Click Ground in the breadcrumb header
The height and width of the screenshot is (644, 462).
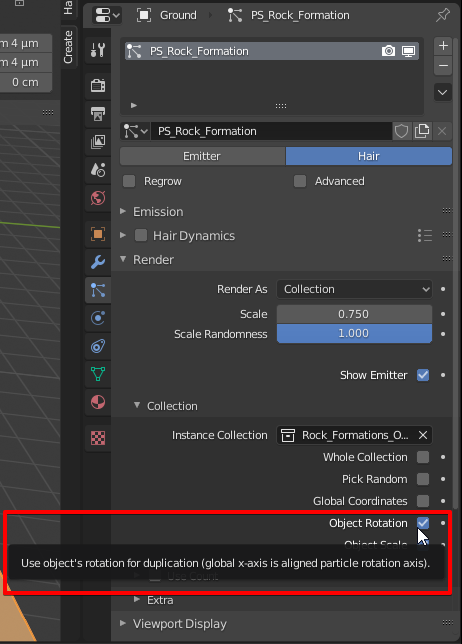(x=178, y=15)
